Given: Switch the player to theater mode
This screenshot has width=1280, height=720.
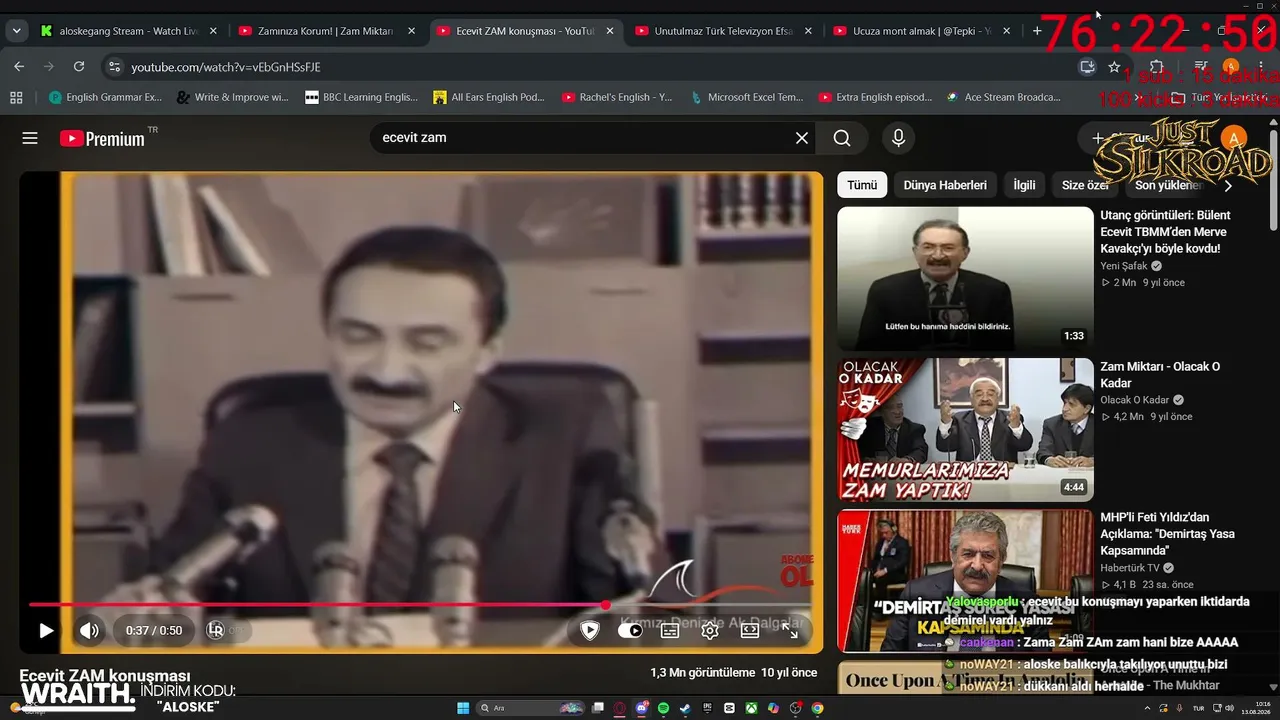Looking at the screenshot, I should point(750,631).
